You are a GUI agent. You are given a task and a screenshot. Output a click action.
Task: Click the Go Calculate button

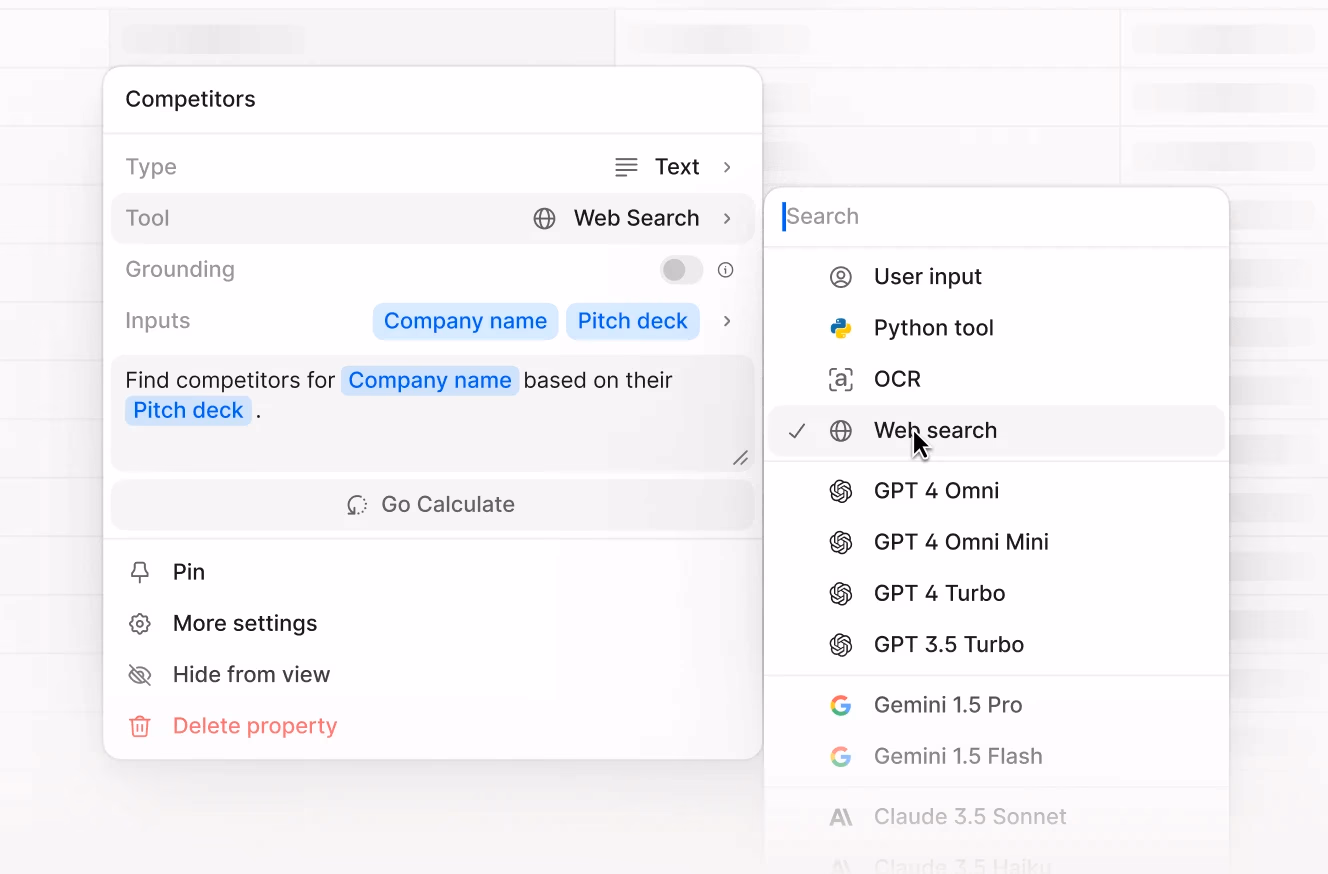433,505
